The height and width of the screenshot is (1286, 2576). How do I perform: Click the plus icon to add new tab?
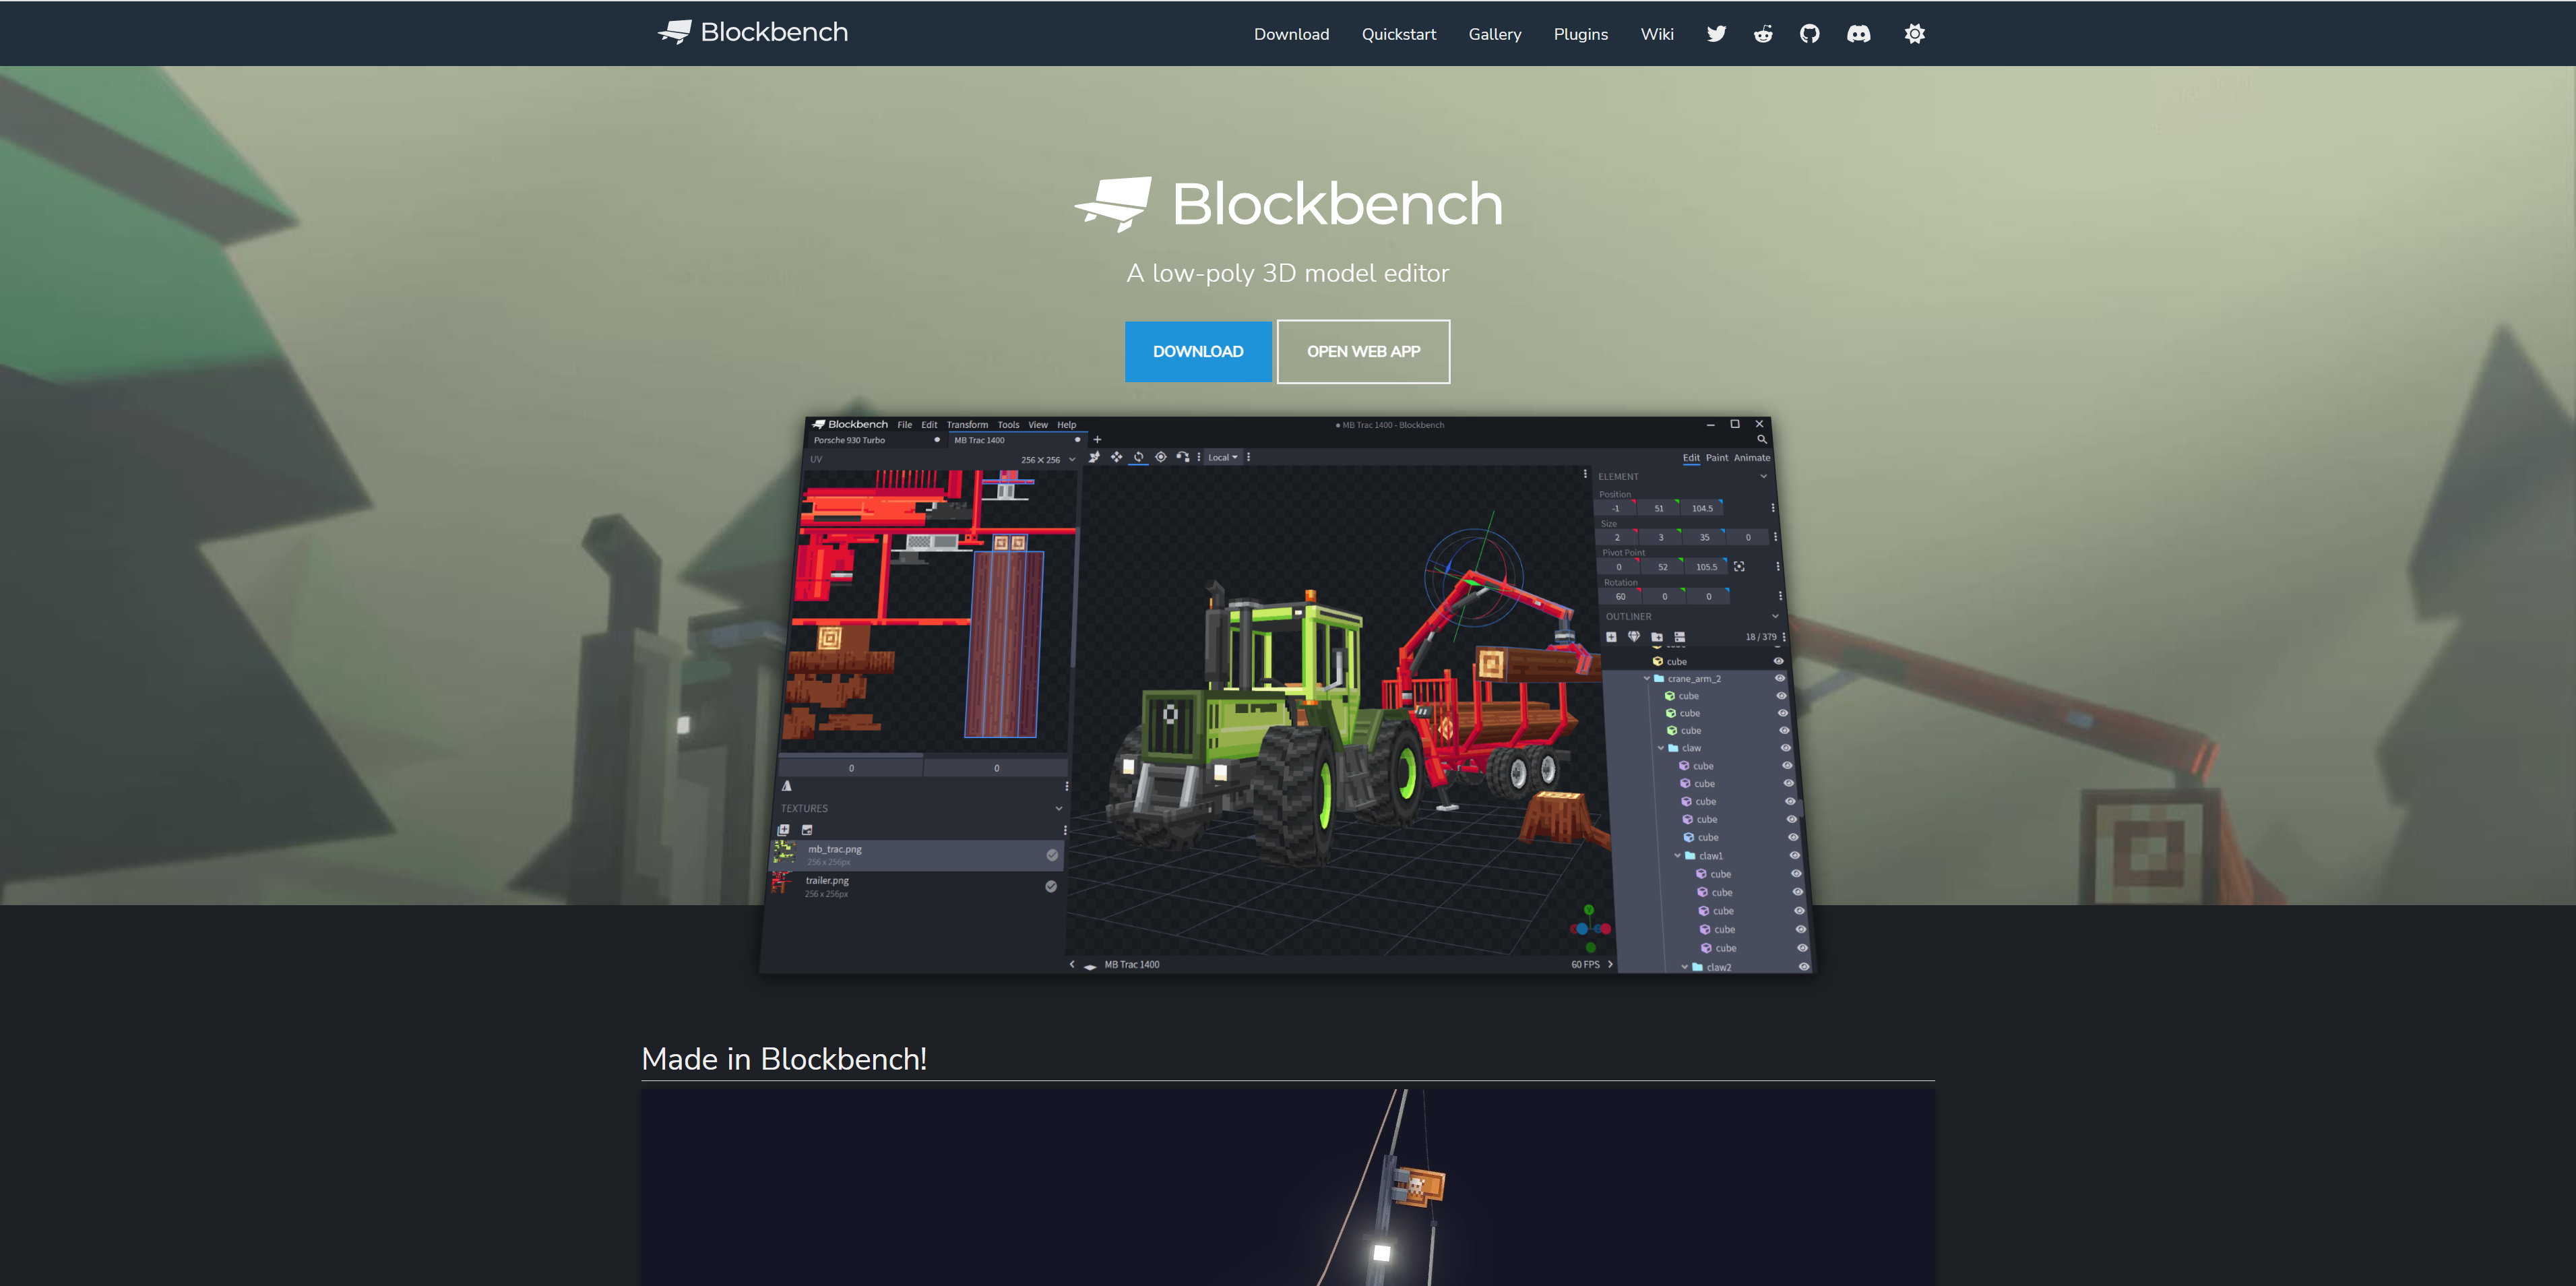tap(1097, 439)
